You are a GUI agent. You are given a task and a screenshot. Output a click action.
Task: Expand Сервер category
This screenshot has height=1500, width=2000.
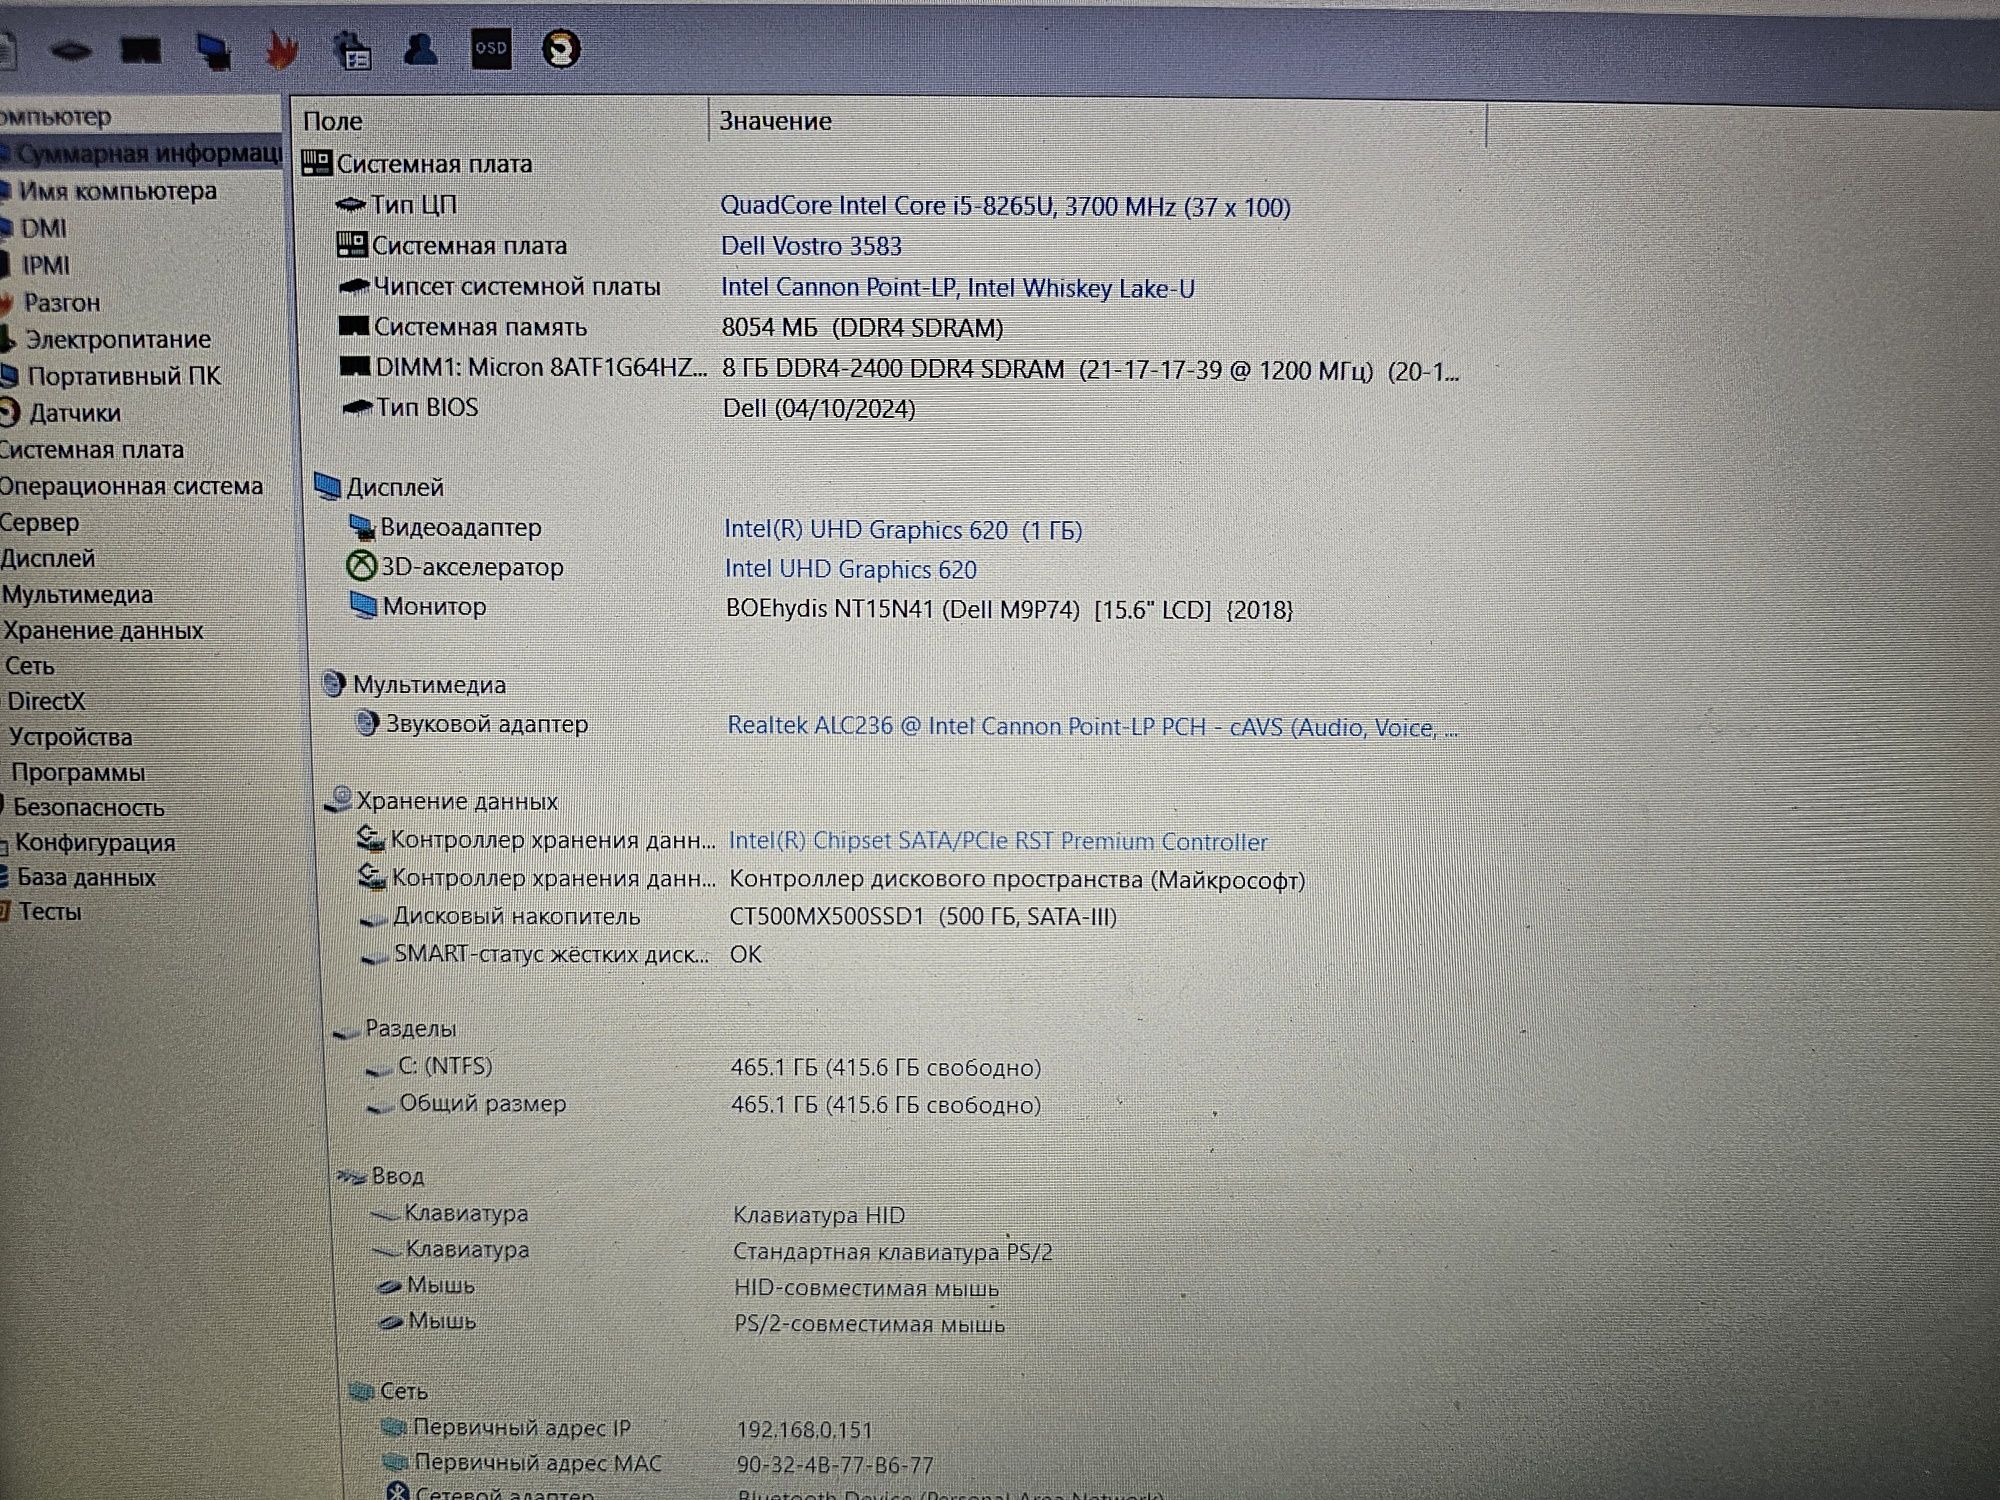39,522
